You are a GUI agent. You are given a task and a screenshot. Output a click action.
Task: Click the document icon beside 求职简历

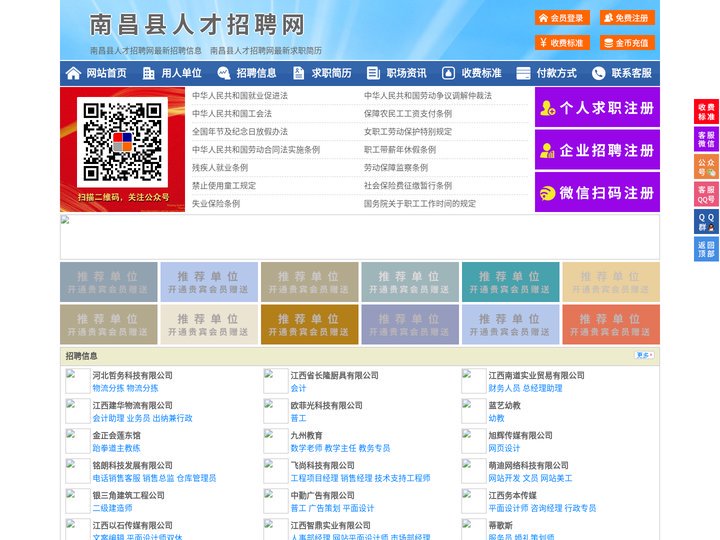point(298,73)
